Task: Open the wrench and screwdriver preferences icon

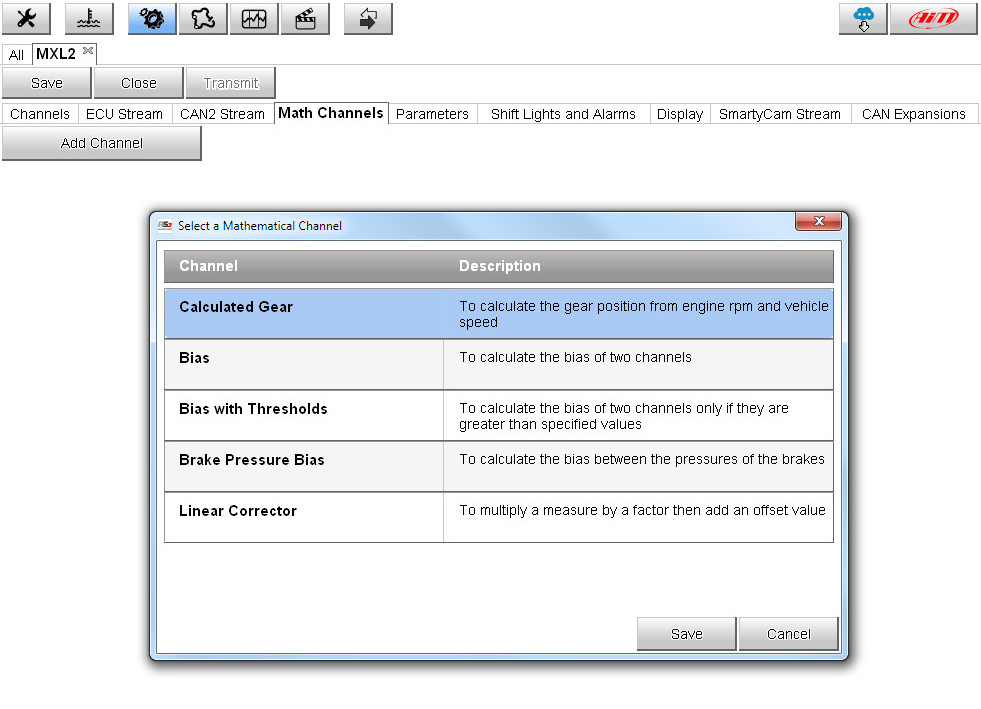Action: pyautogui.click(x=27, y=19)
